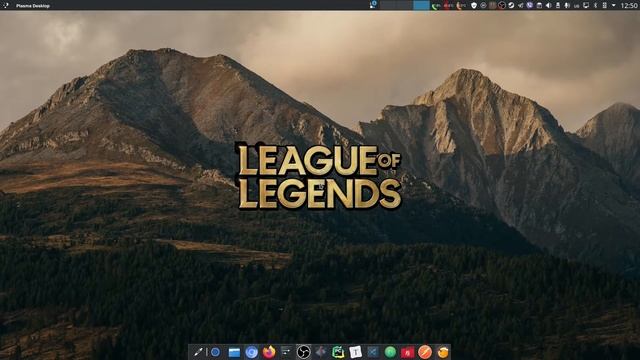The width and height of the screenshot is (640, 360).
Task: Open the dark diamond dock icon
Action: 321,352
